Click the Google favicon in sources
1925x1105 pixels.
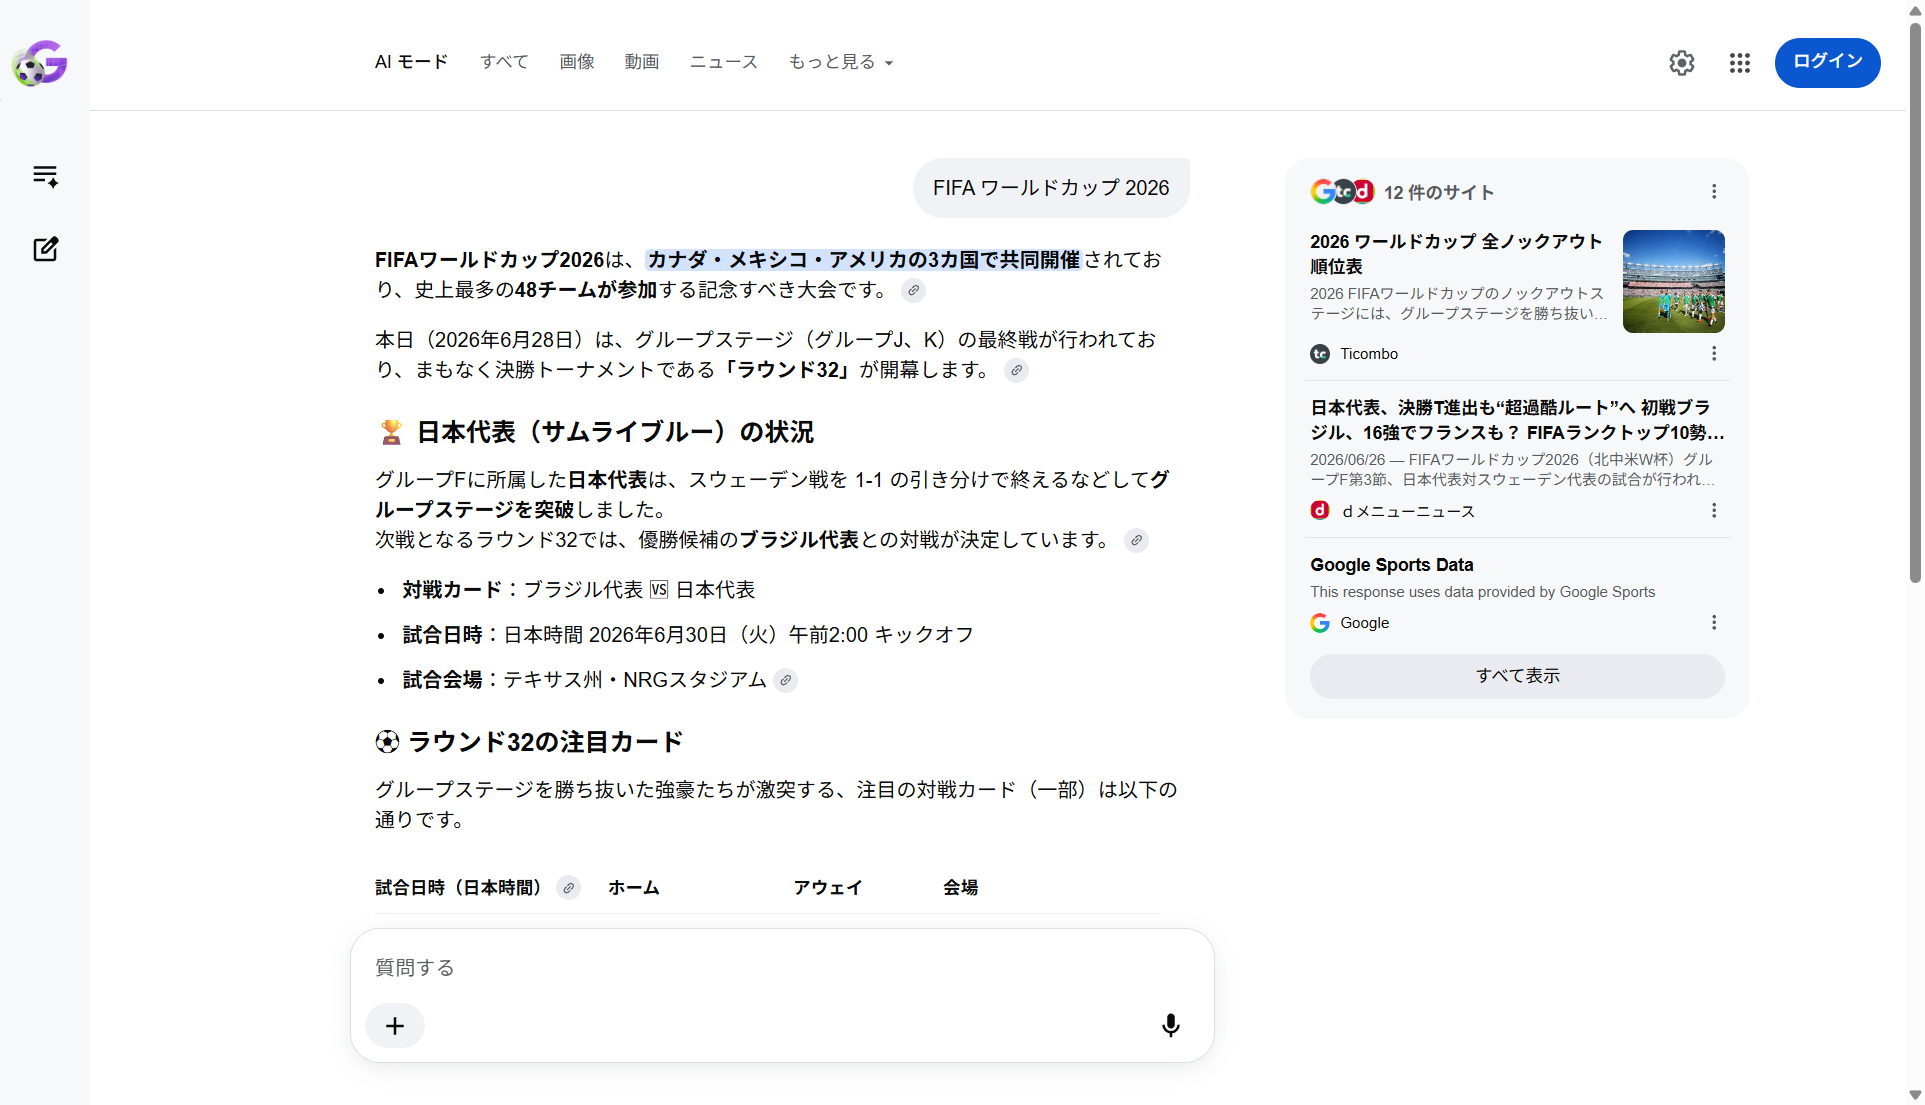1320,623
